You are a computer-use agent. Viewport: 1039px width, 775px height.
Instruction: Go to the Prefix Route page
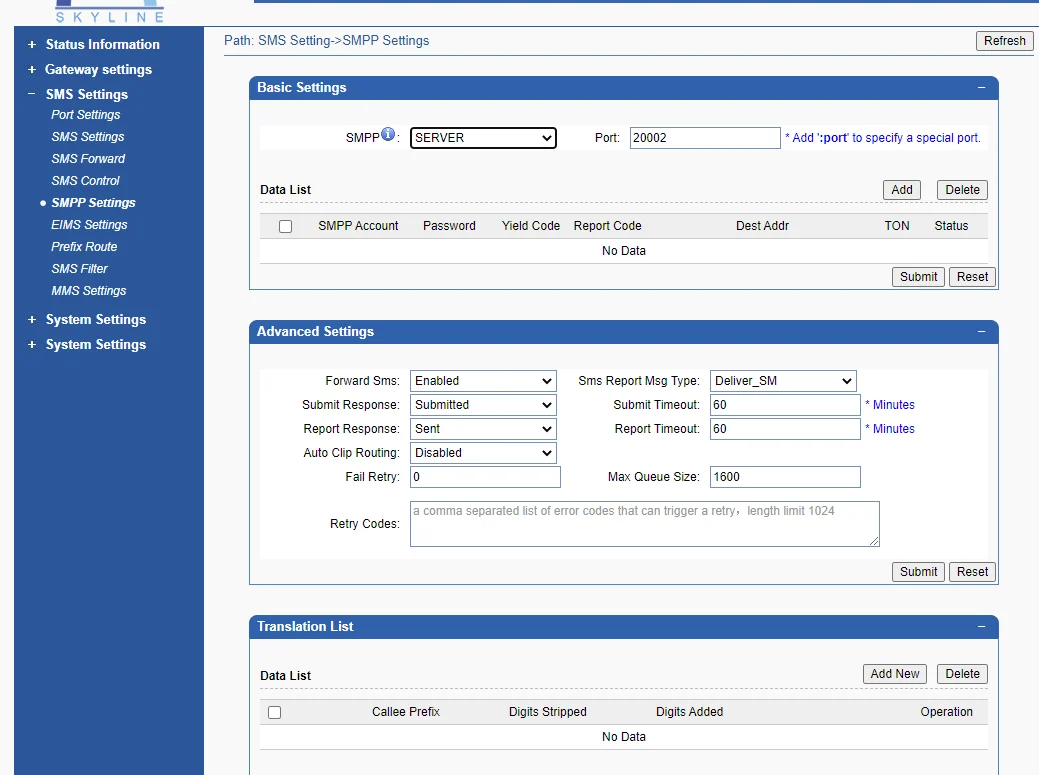(x=84, y=247)
